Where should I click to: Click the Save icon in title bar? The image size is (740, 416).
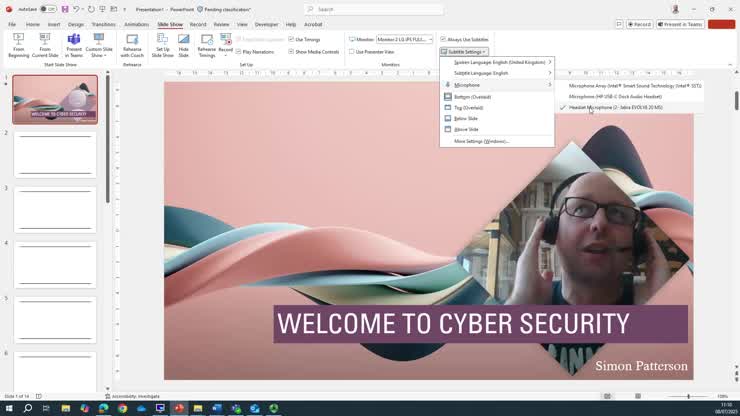pyautogui.click(x=65, y=9)
